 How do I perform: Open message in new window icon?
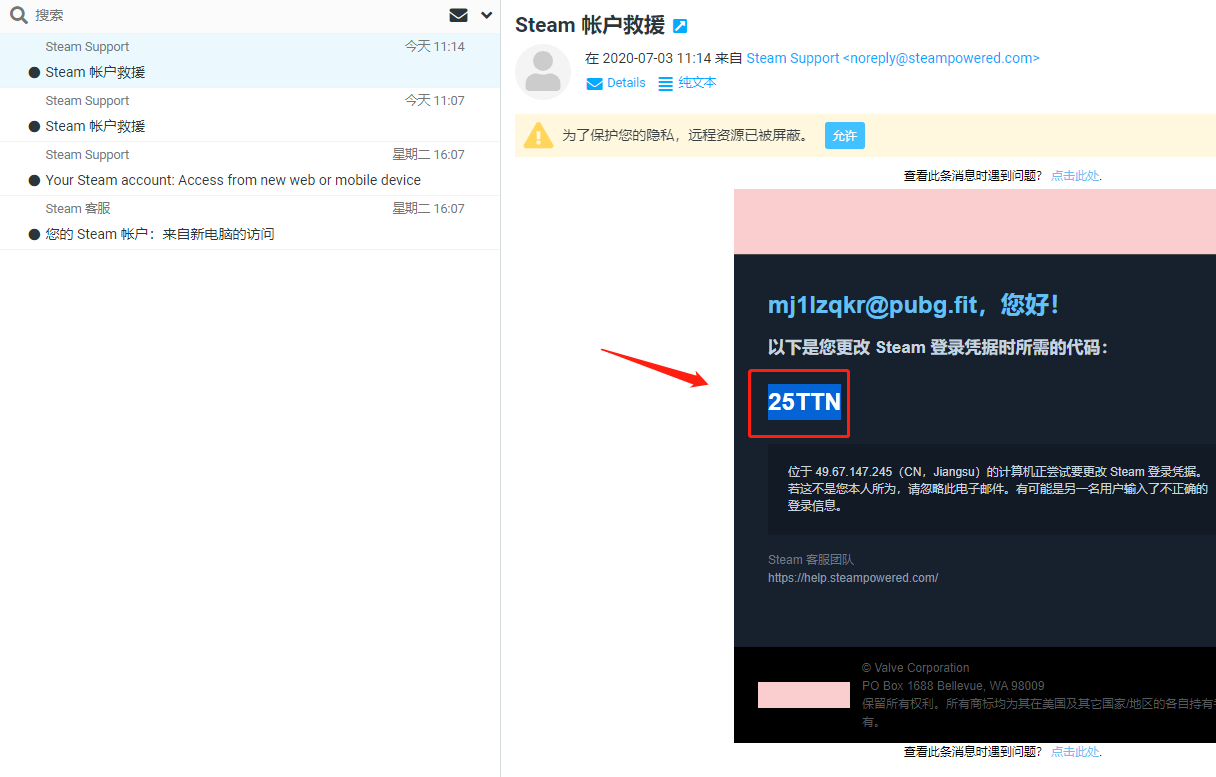pos(680,26)
